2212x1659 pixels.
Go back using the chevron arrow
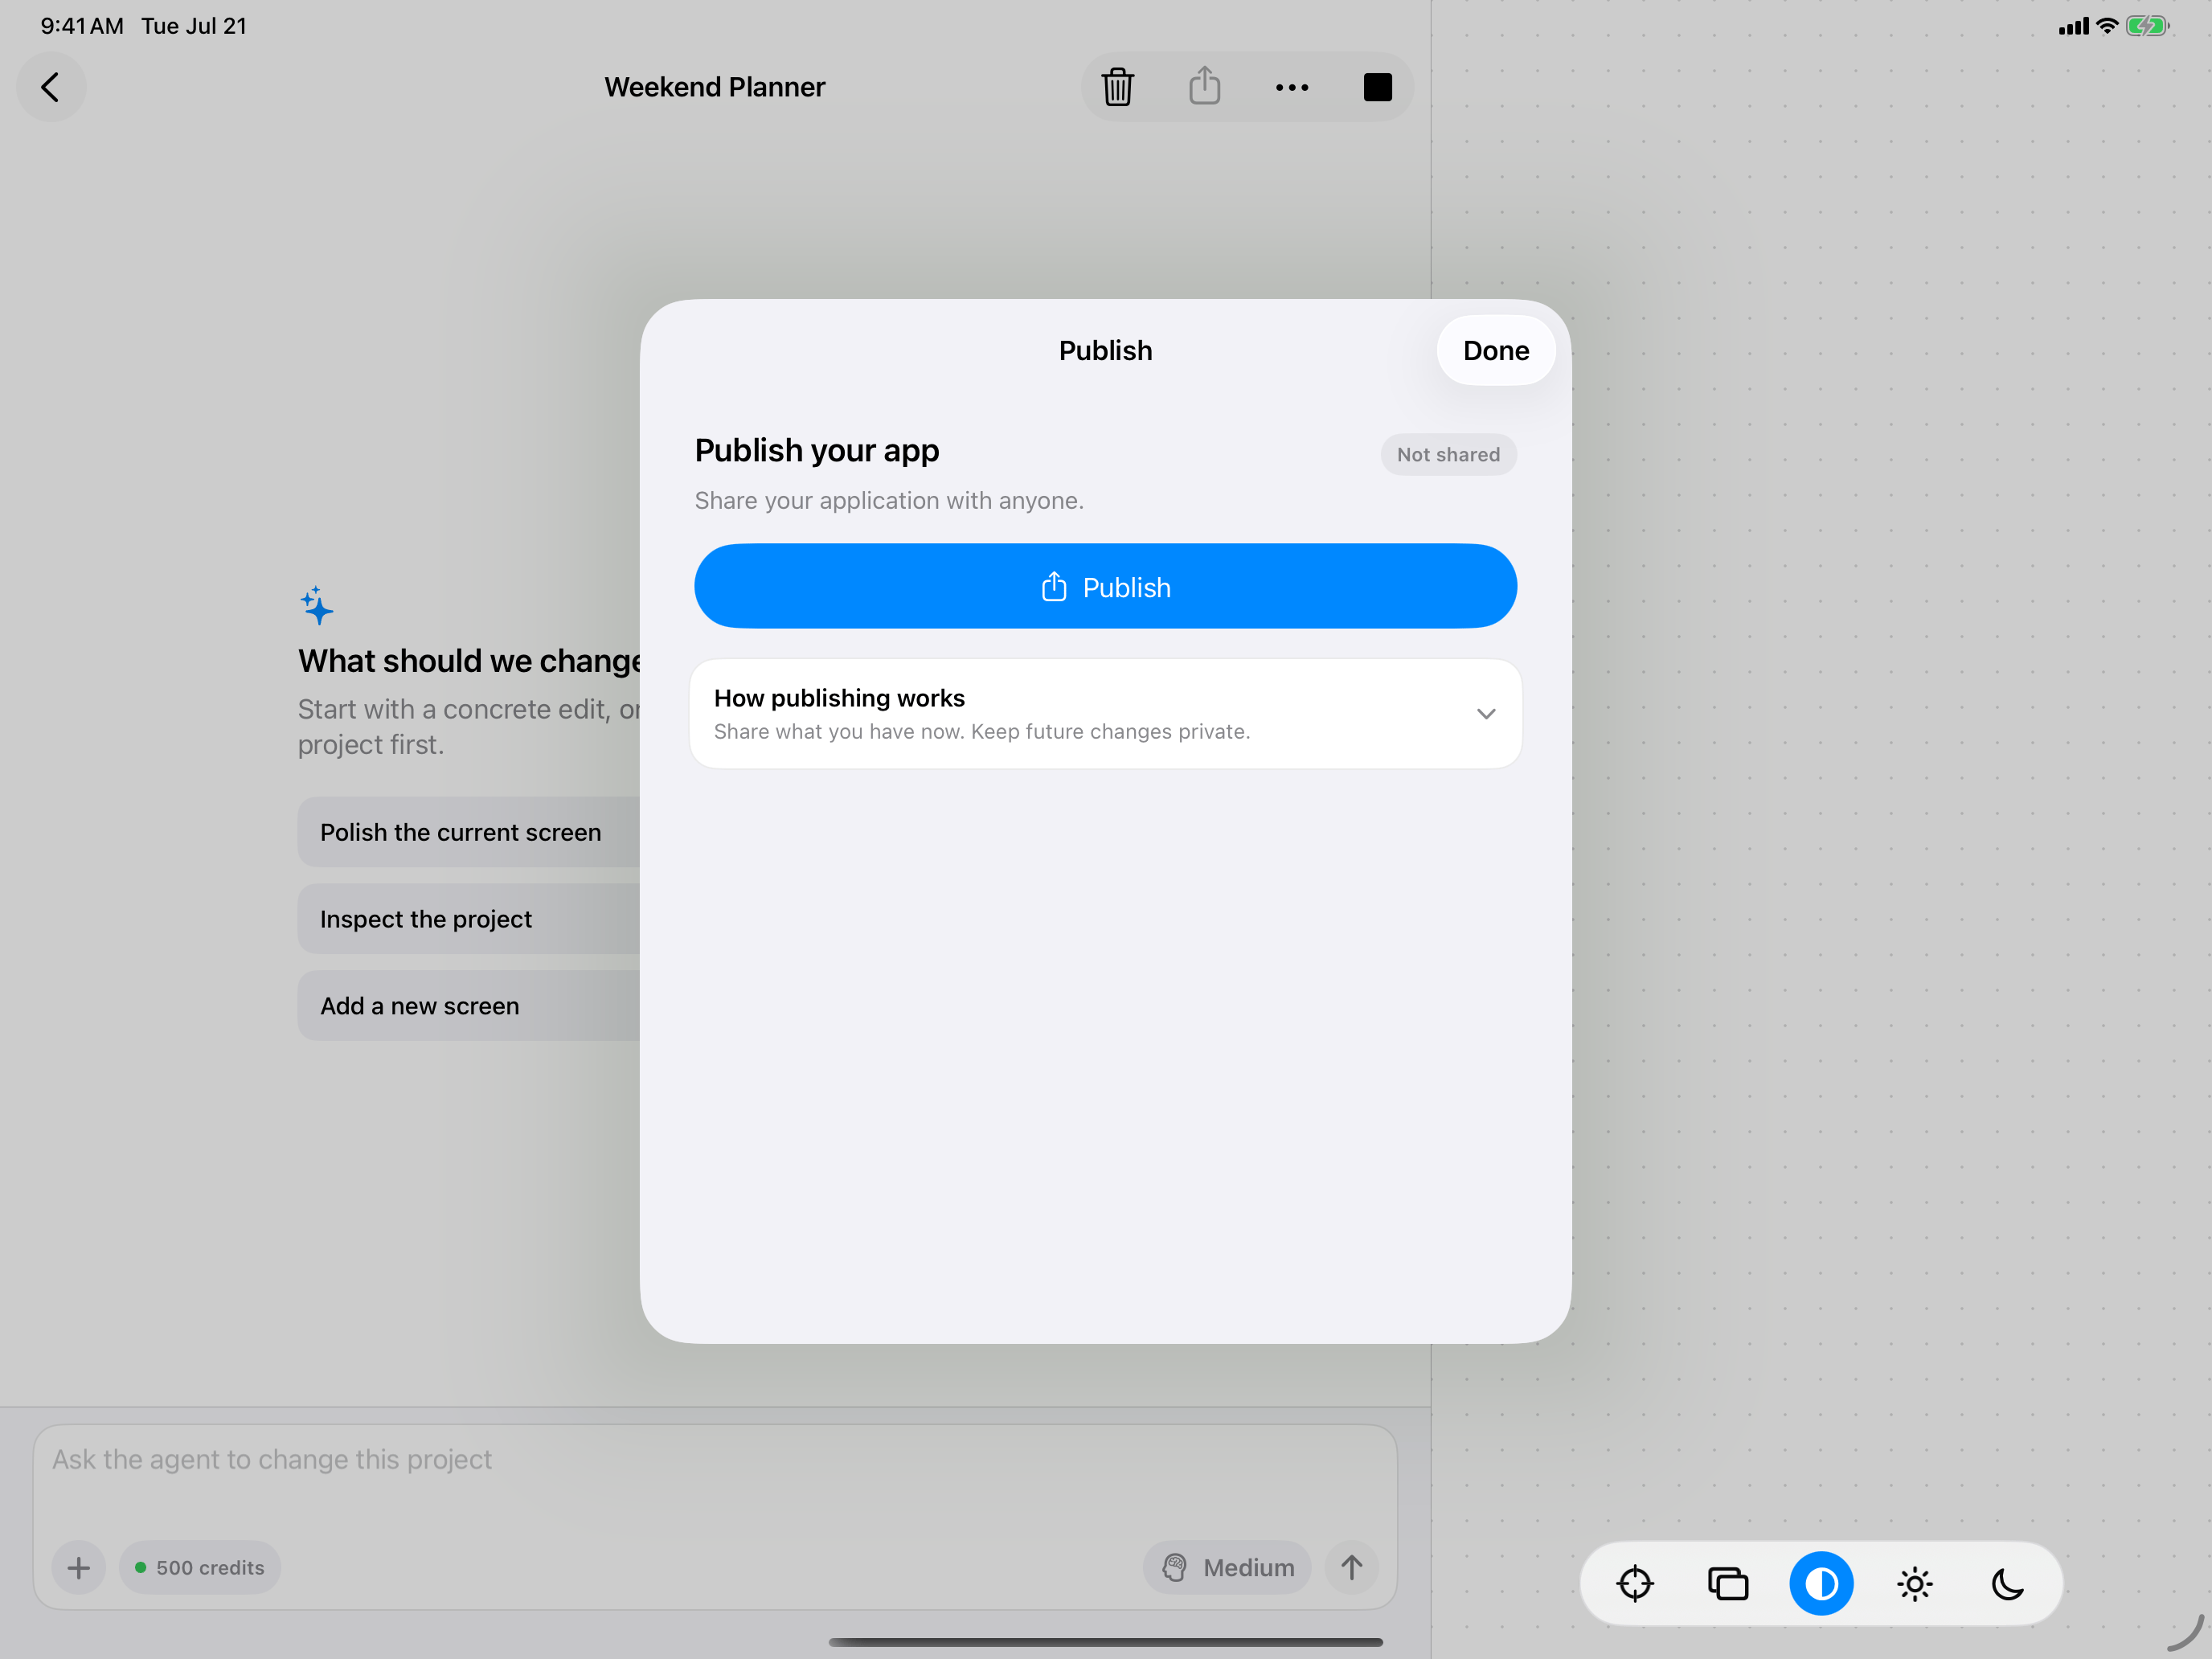click(x=51, y=87)
